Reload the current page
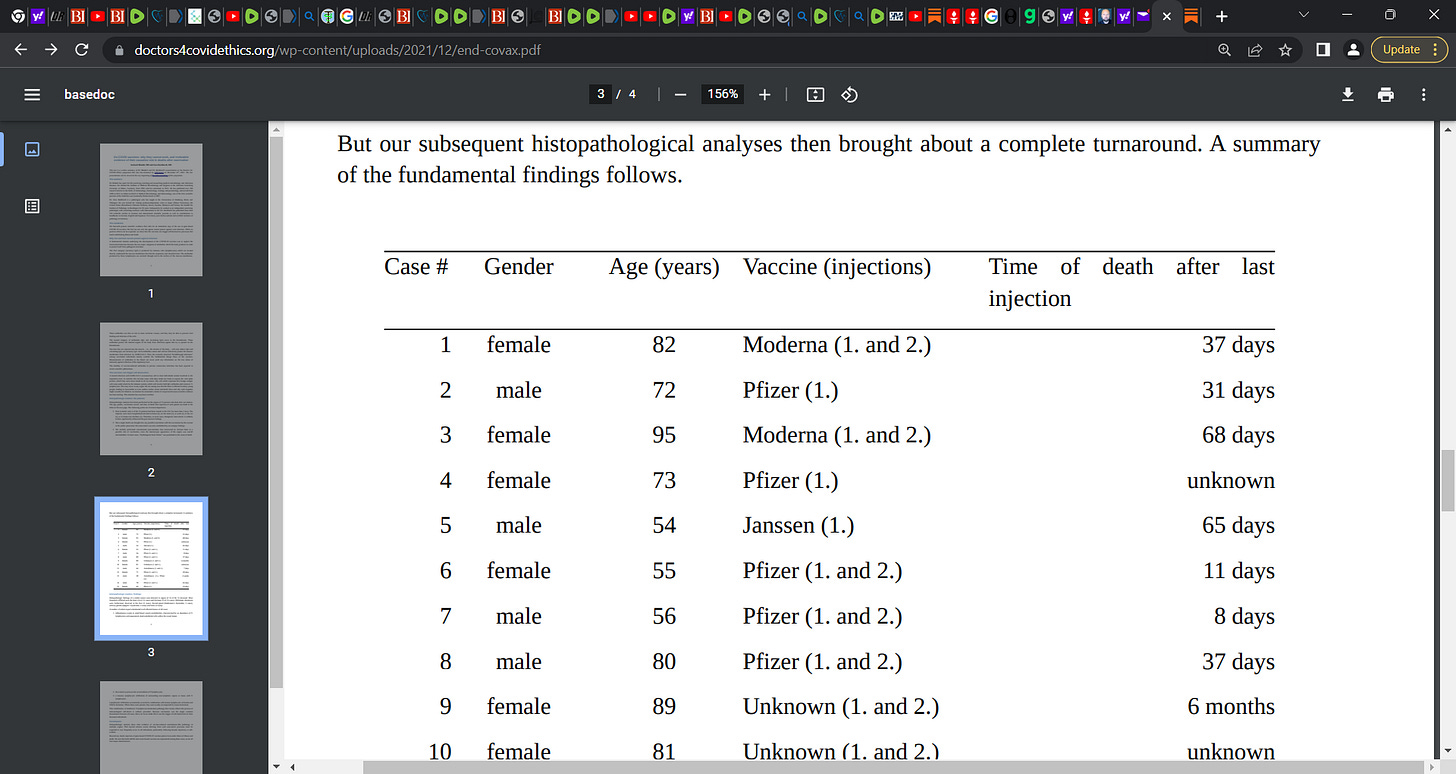This screenshot has height=774, width=1456. tap(82, 49)
